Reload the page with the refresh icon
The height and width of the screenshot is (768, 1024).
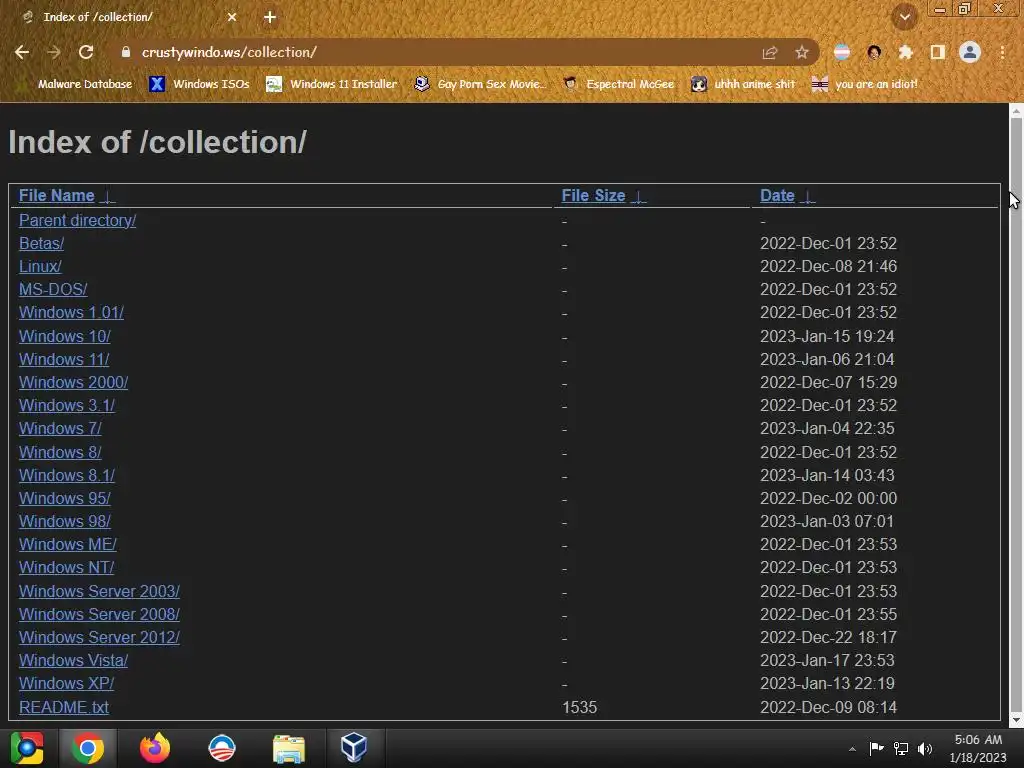[86, 52]
